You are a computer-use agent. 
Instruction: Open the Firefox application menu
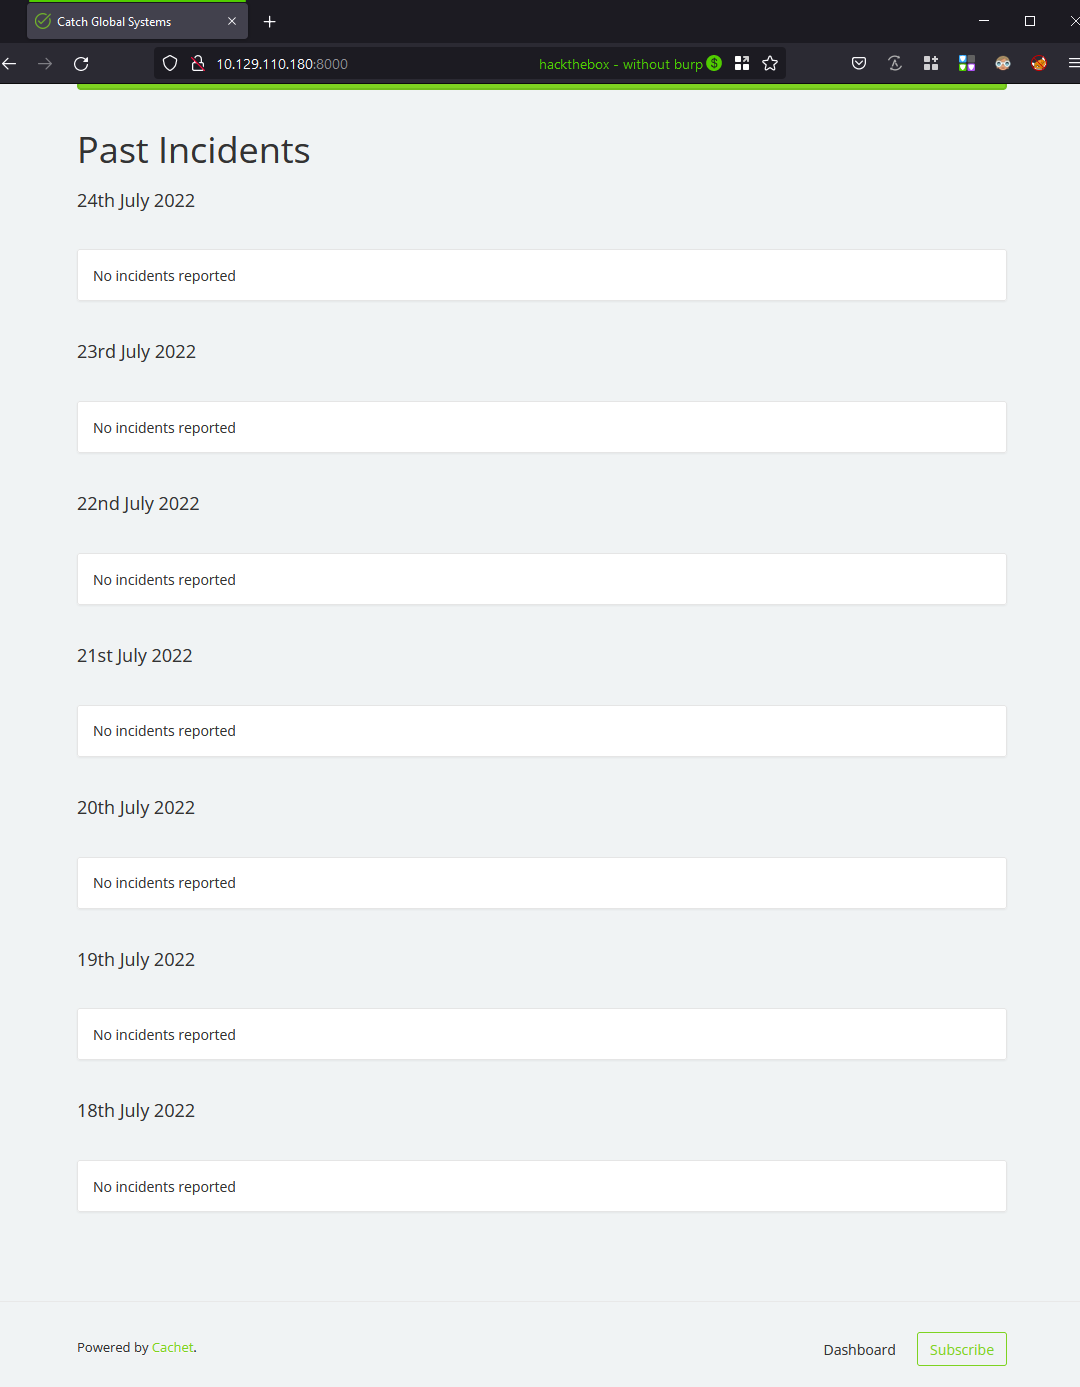(1073, 64)
